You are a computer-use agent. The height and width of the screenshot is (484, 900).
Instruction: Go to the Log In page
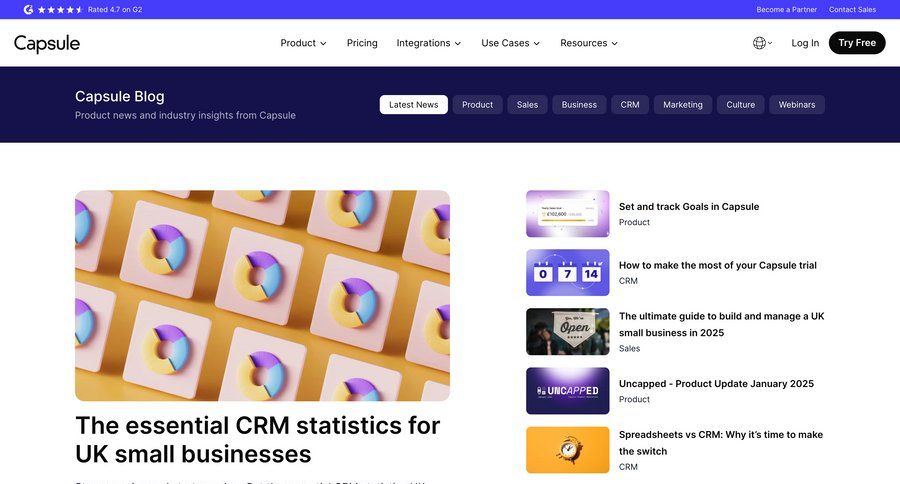pos(805,43)
